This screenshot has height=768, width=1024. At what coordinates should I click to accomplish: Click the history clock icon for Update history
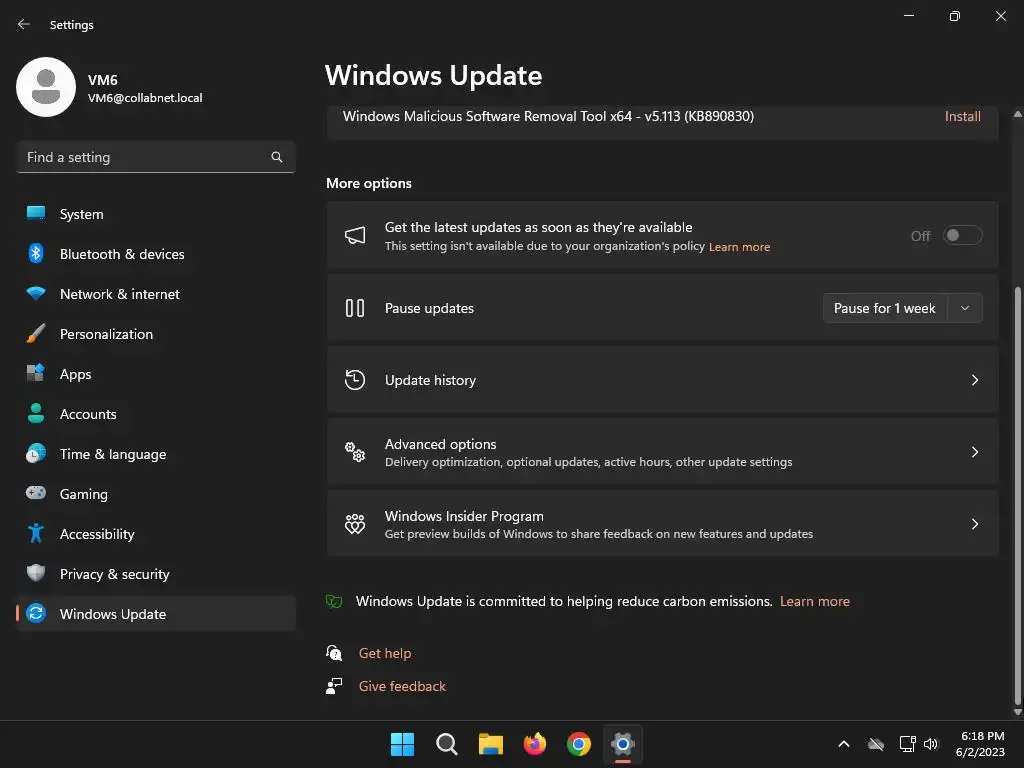(x=355, y=380)
